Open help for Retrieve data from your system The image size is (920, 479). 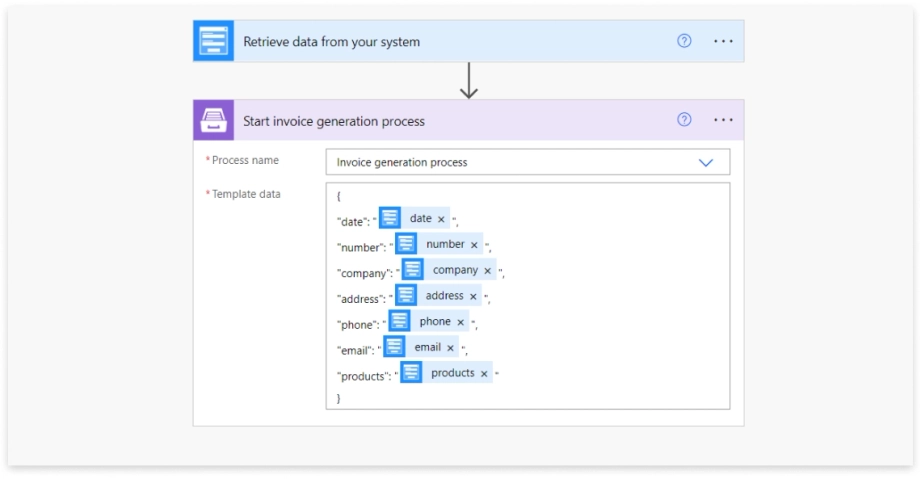click(x=684, y=41)
